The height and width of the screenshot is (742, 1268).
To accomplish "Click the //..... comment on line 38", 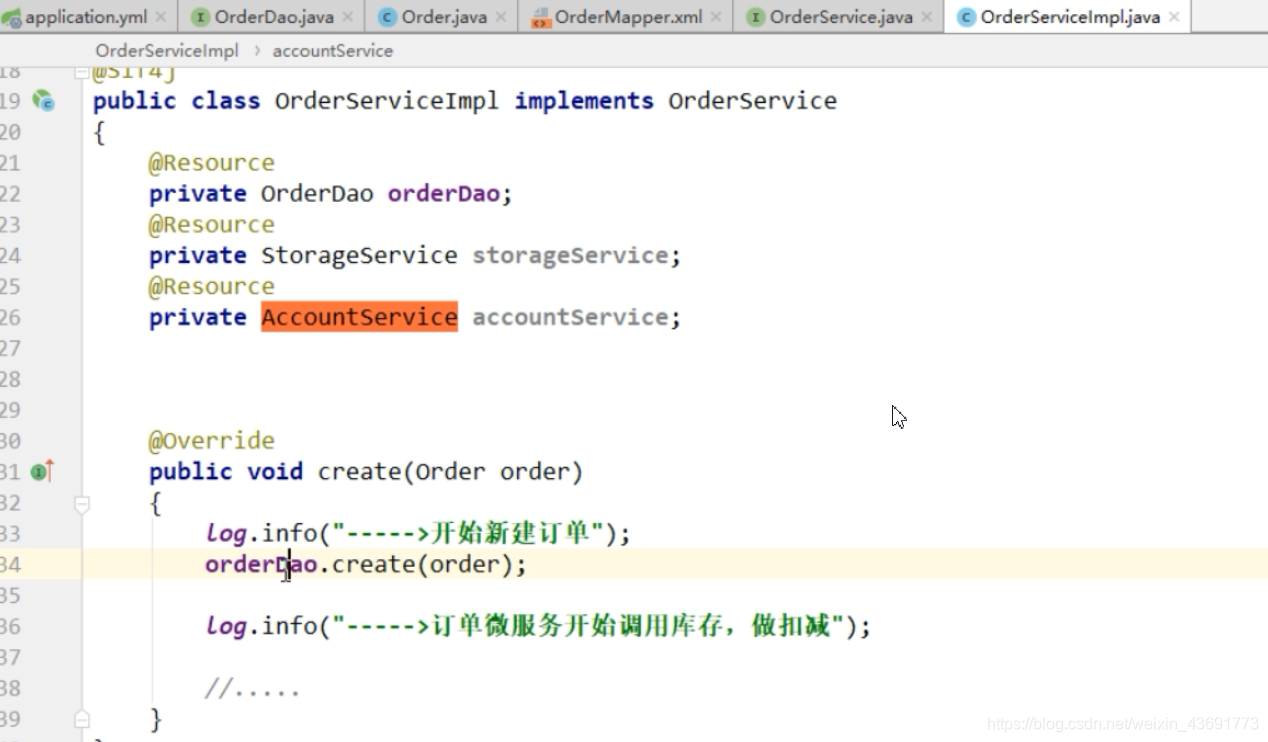I will click(252, 688).
